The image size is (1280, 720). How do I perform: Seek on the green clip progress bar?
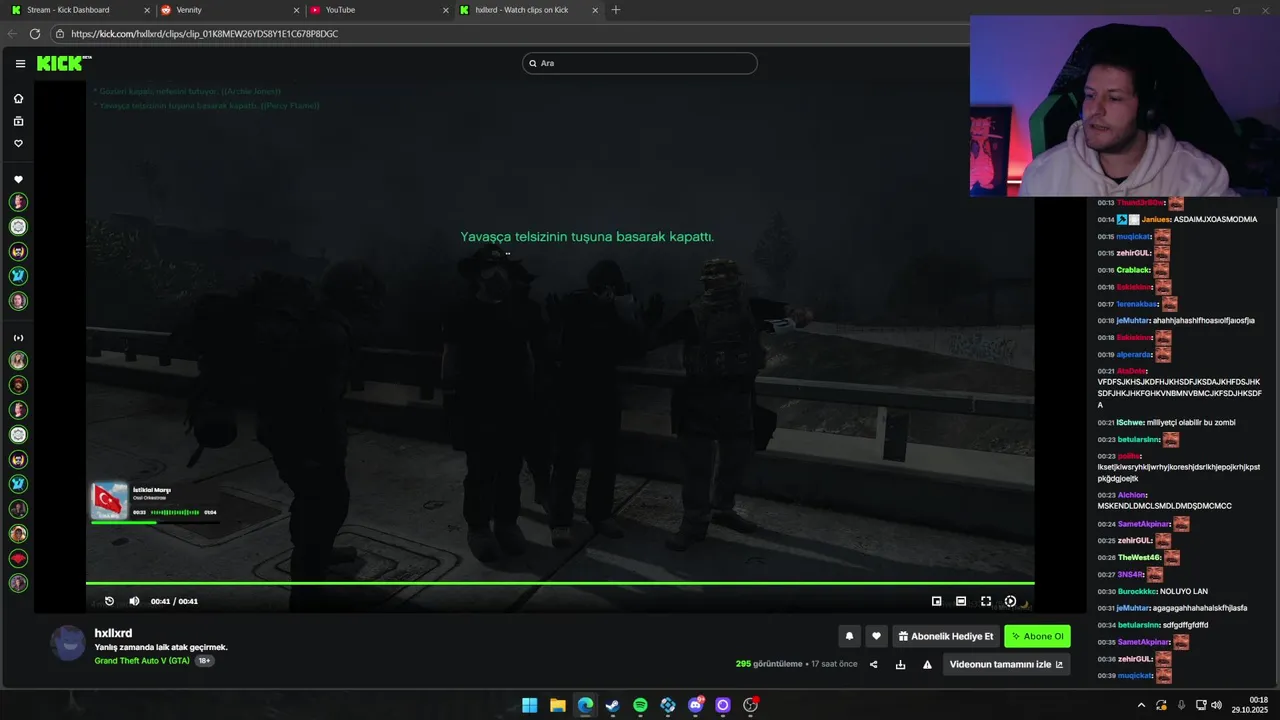click(560, 583)
